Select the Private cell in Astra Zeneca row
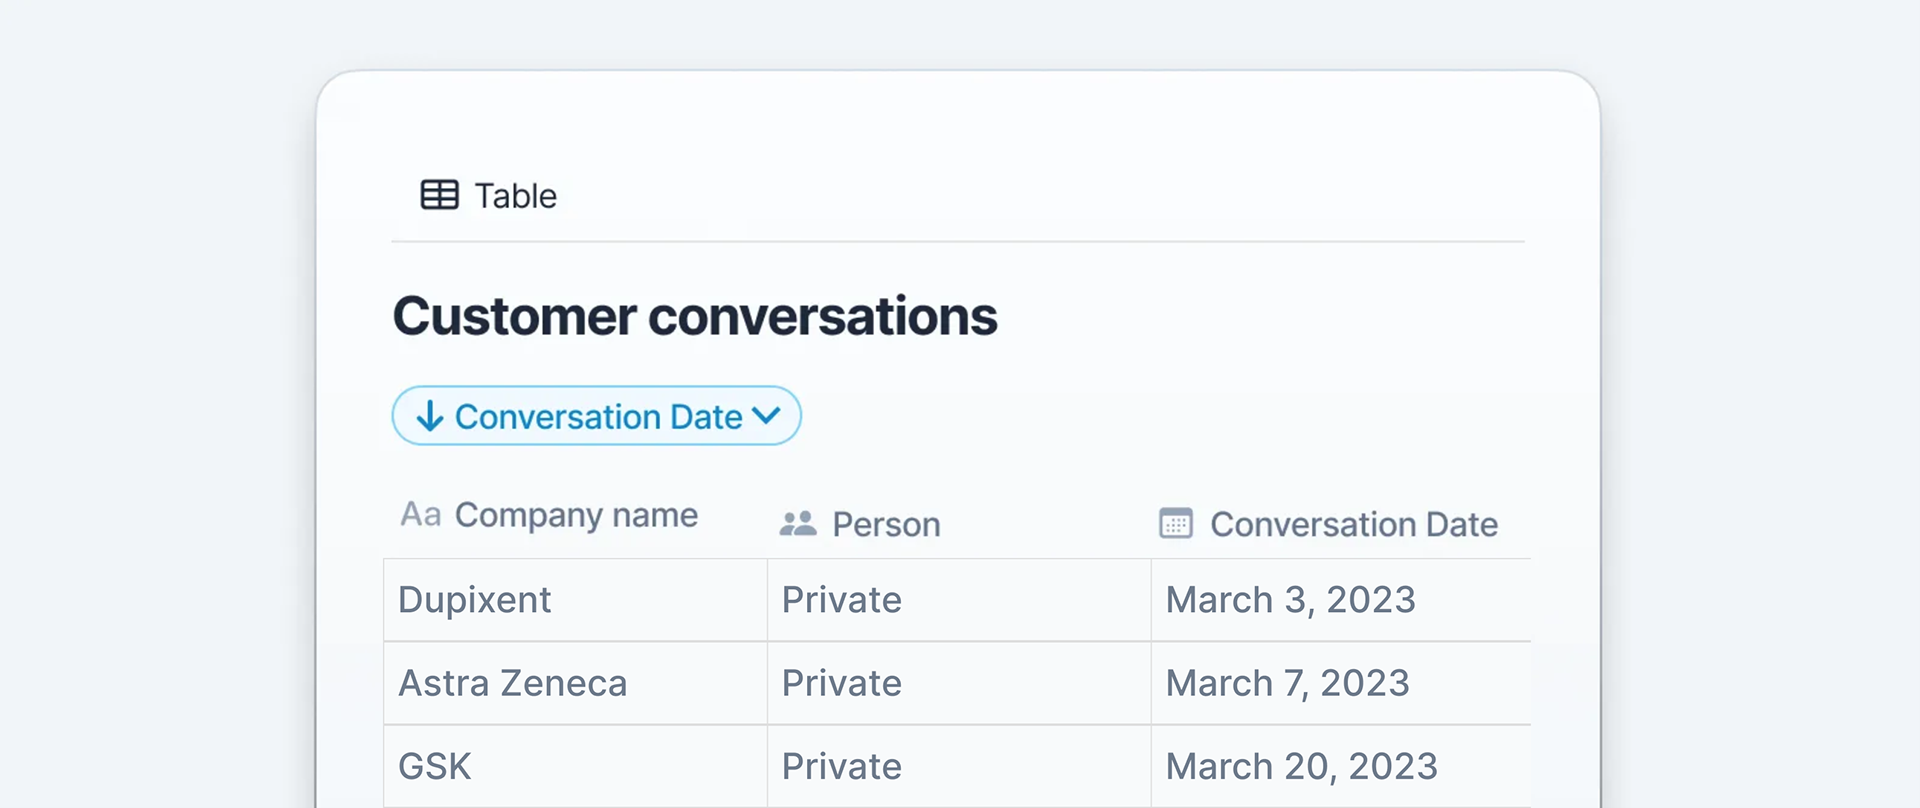Screen dimensions: 1920x808 pyautogui.click(x=959, y=683)
